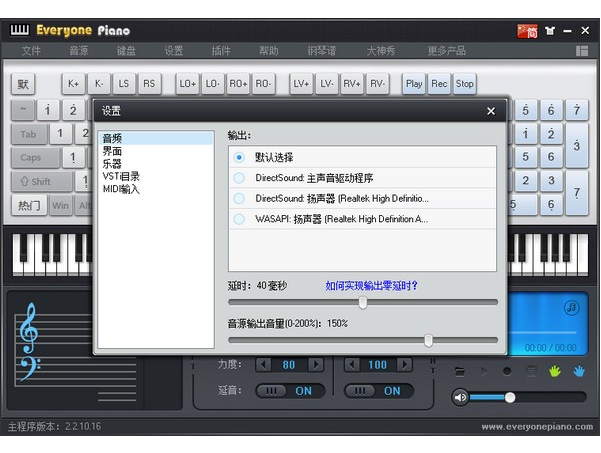Screen dimensions: 601x453
Task: Increase 力度 value with right arrow
Action: coord(316,365)
